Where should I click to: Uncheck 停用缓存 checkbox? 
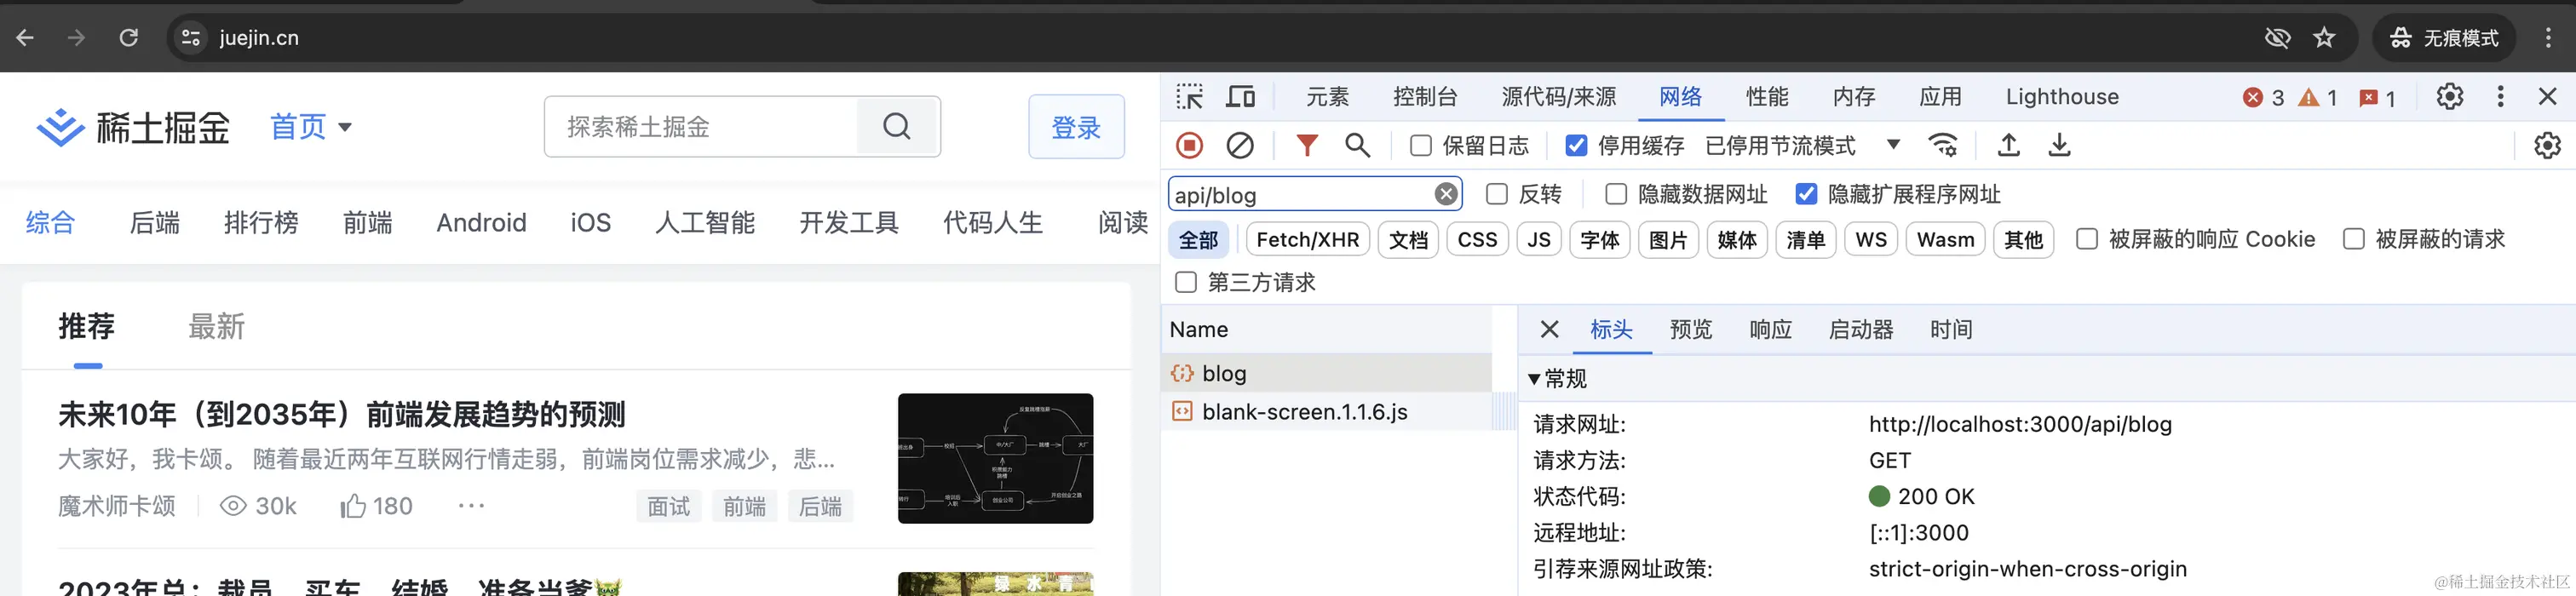click(1576, 146)
